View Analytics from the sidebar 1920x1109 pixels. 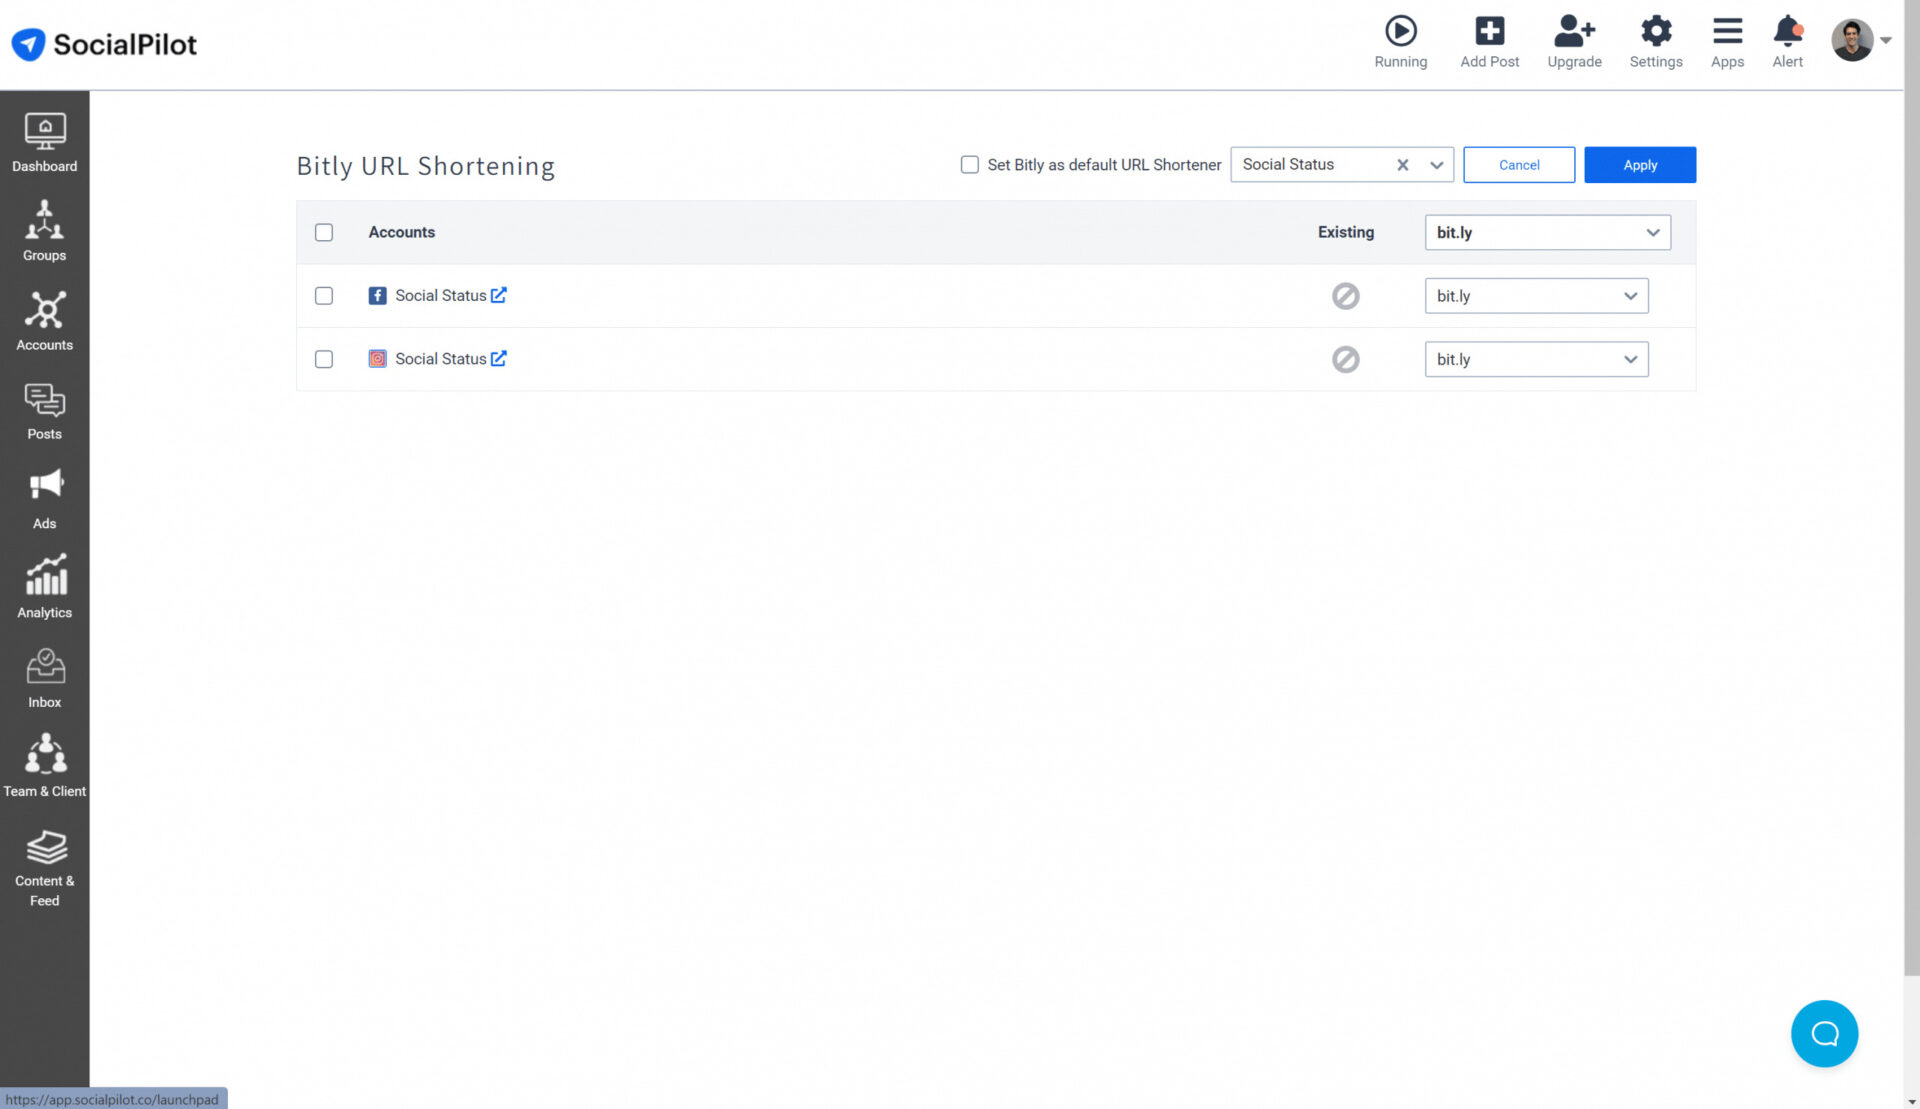pyautogui.click(x=44, y=588)
